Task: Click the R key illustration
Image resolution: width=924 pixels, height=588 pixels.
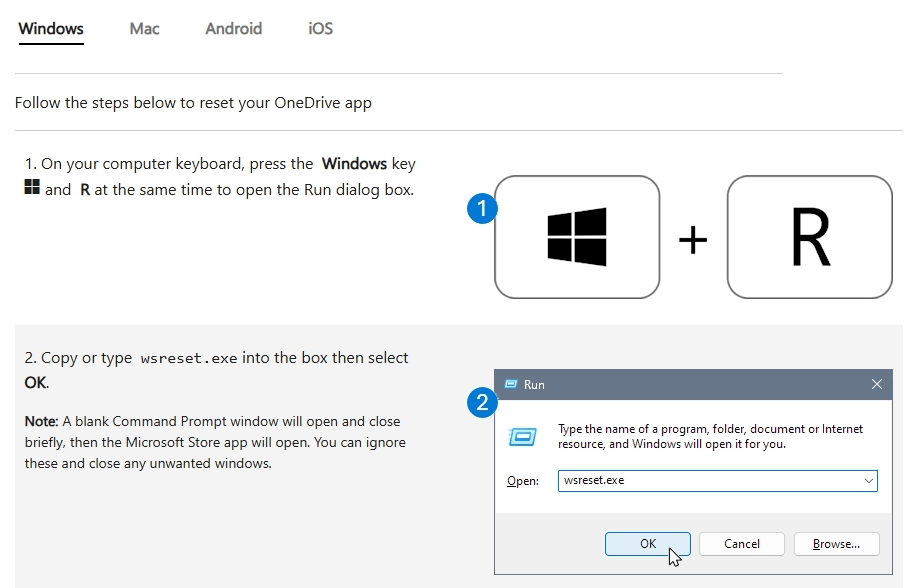Action: tap(810, 237)
